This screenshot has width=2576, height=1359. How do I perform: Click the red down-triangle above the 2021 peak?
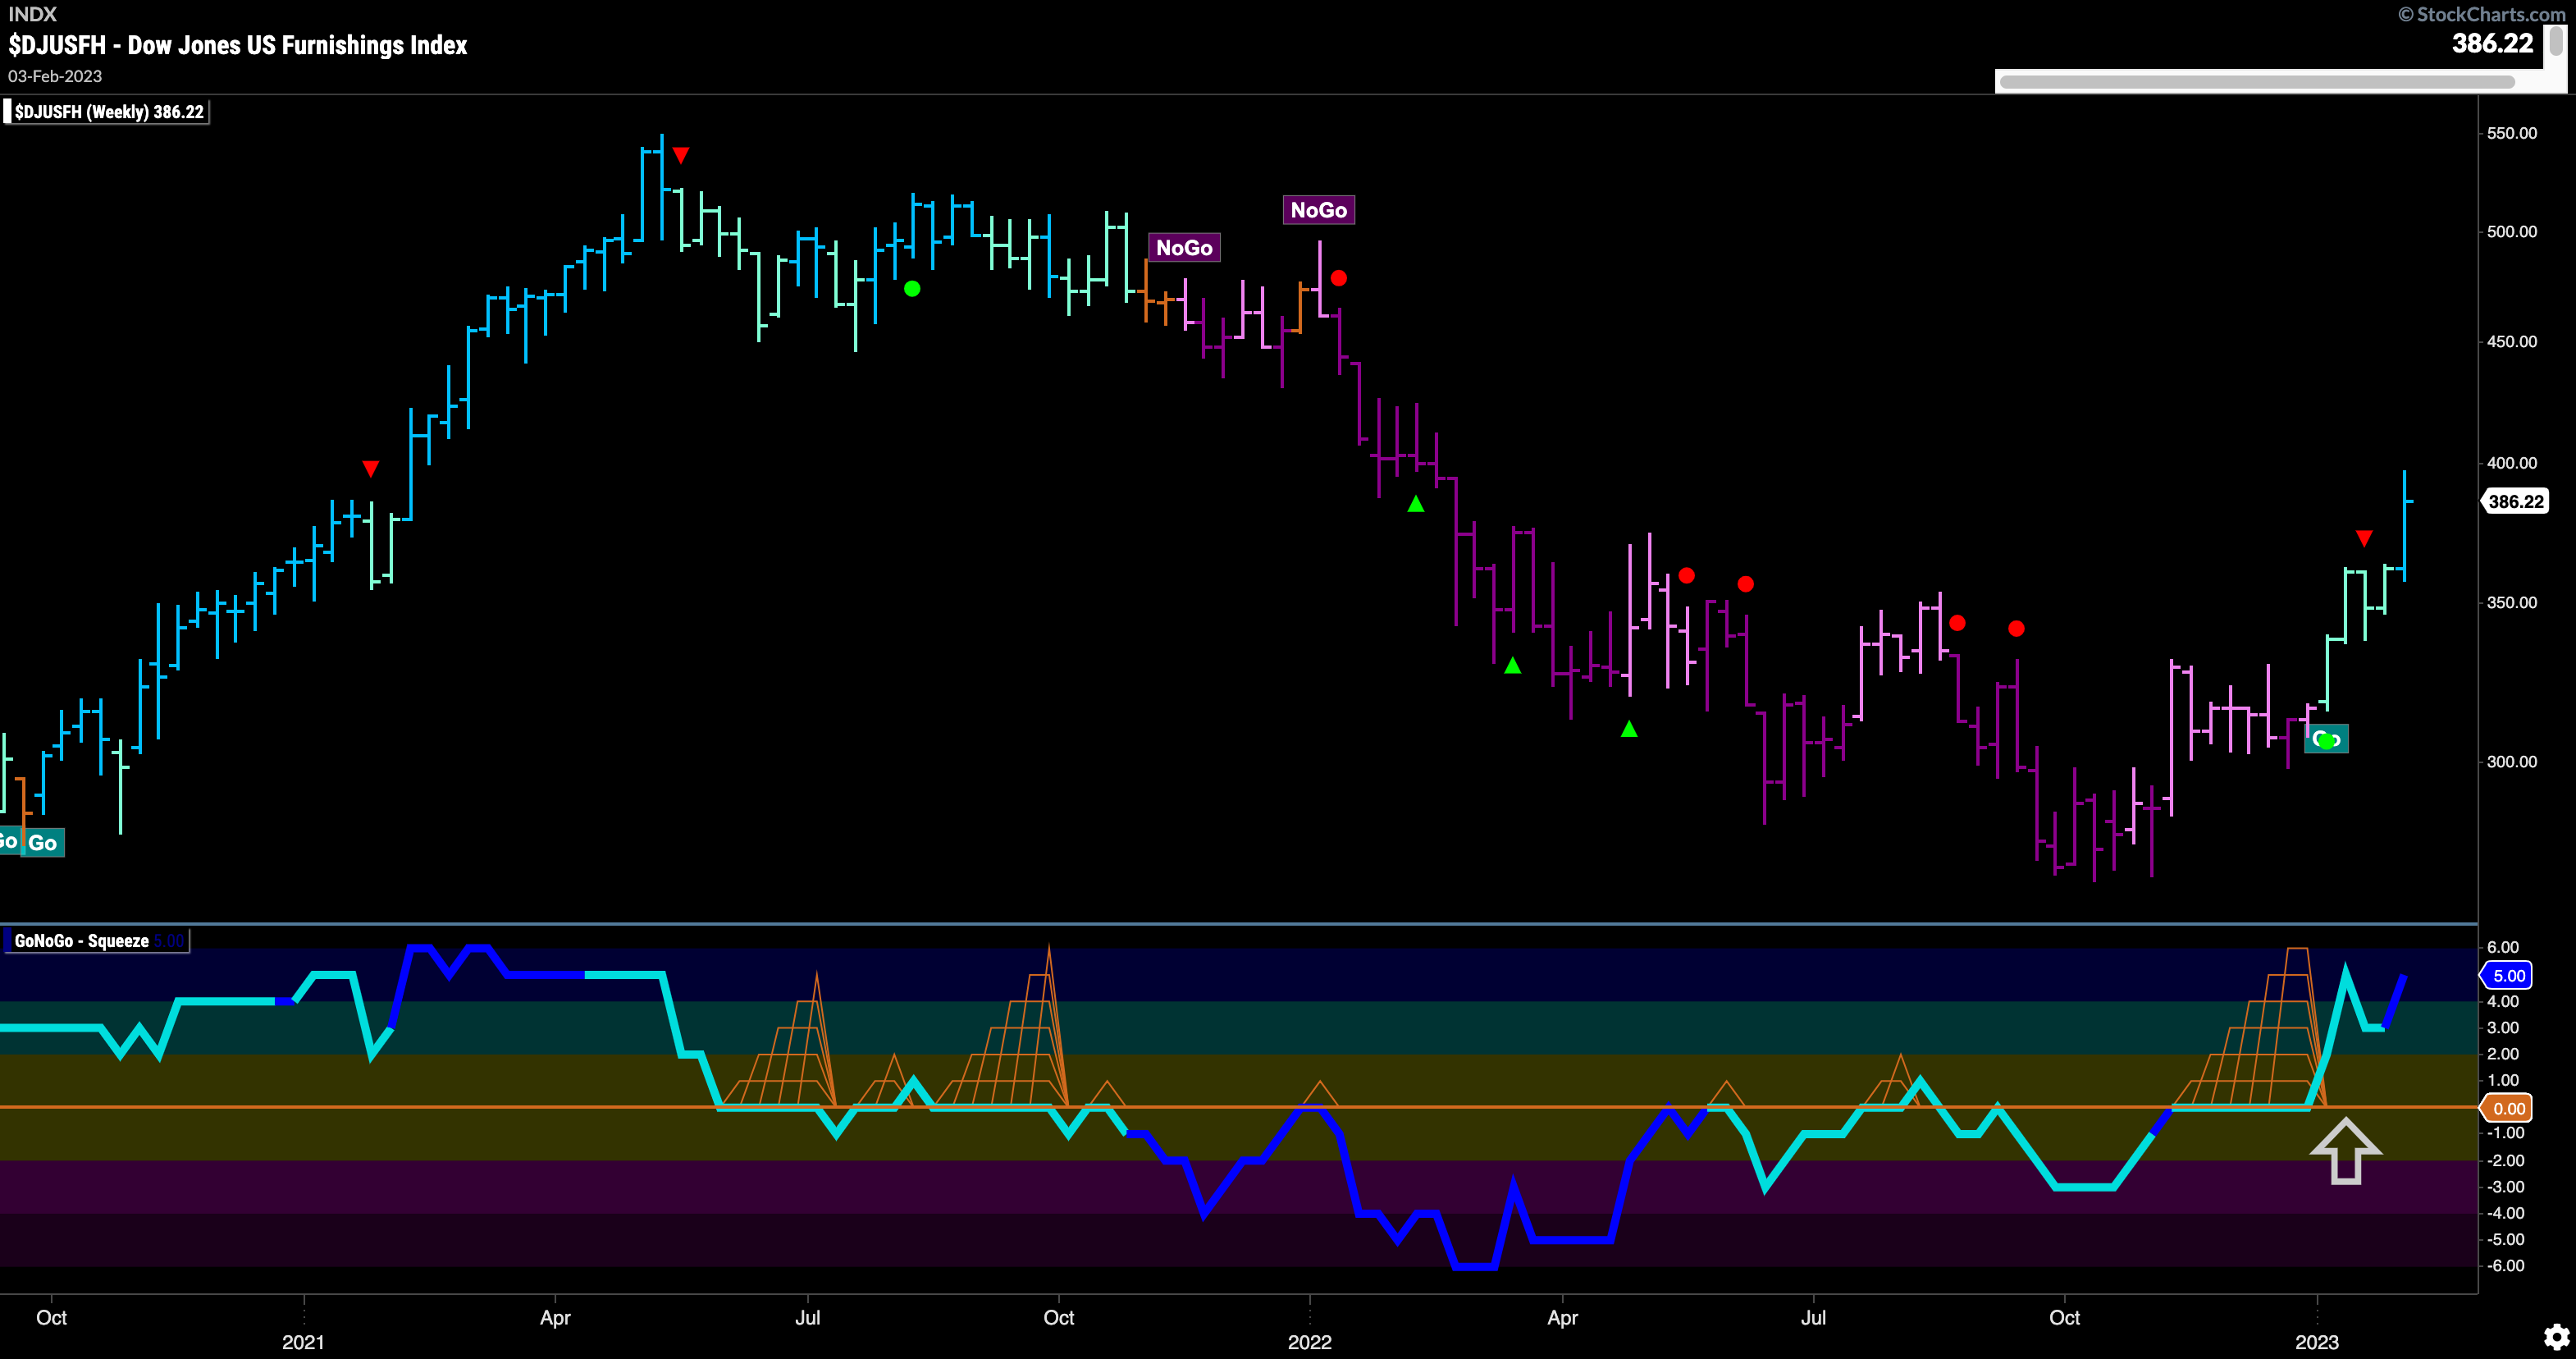(681, 155)
